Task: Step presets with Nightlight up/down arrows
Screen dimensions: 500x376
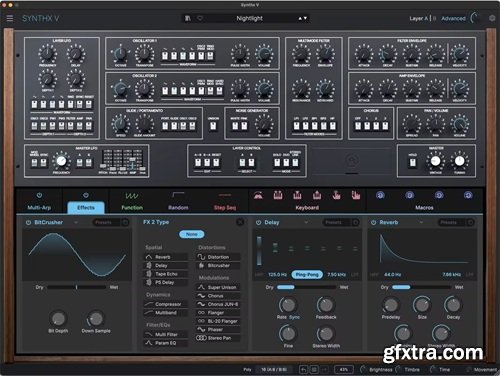Action: pyautogui.click(x=303, y=18)
